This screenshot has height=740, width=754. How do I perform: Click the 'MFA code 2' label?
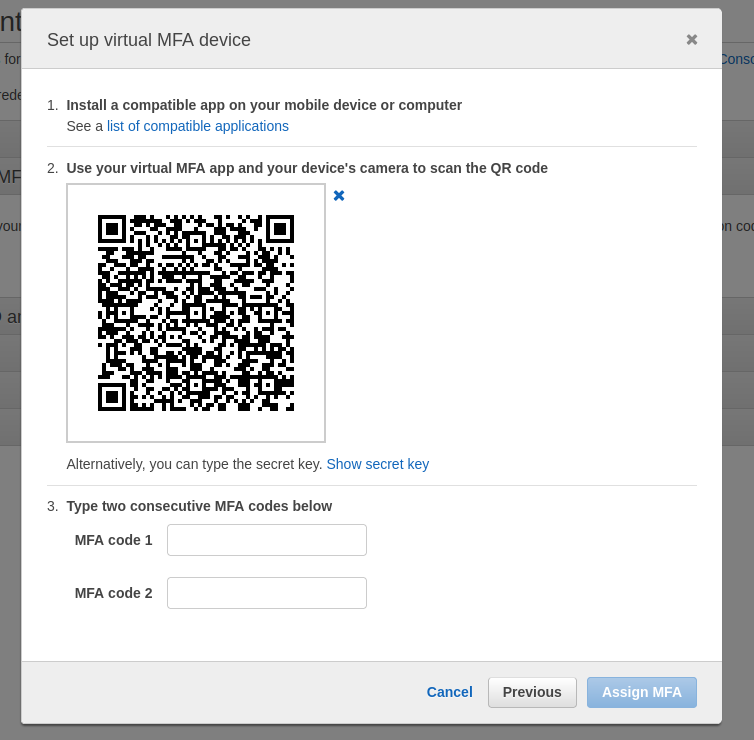click(x=113, y=593)
